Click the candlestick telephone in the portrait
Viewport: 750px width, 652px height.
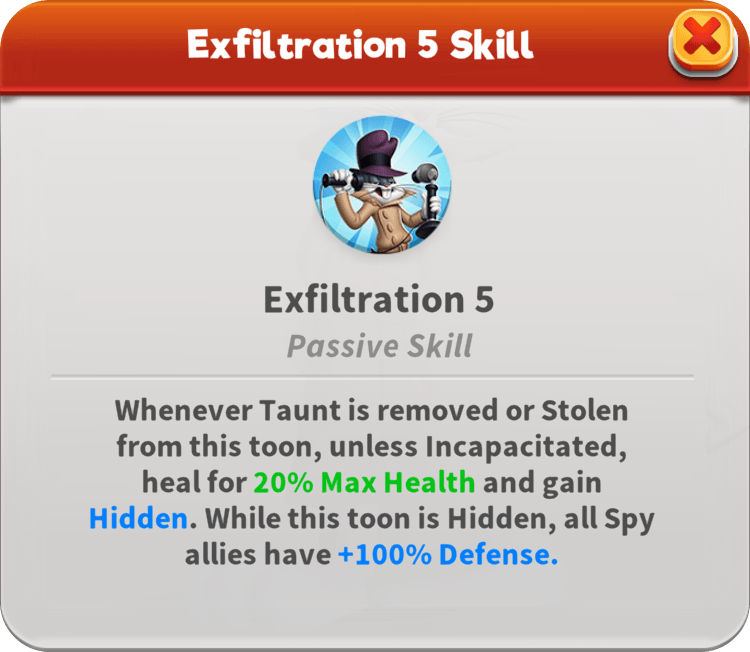point(428,200)
